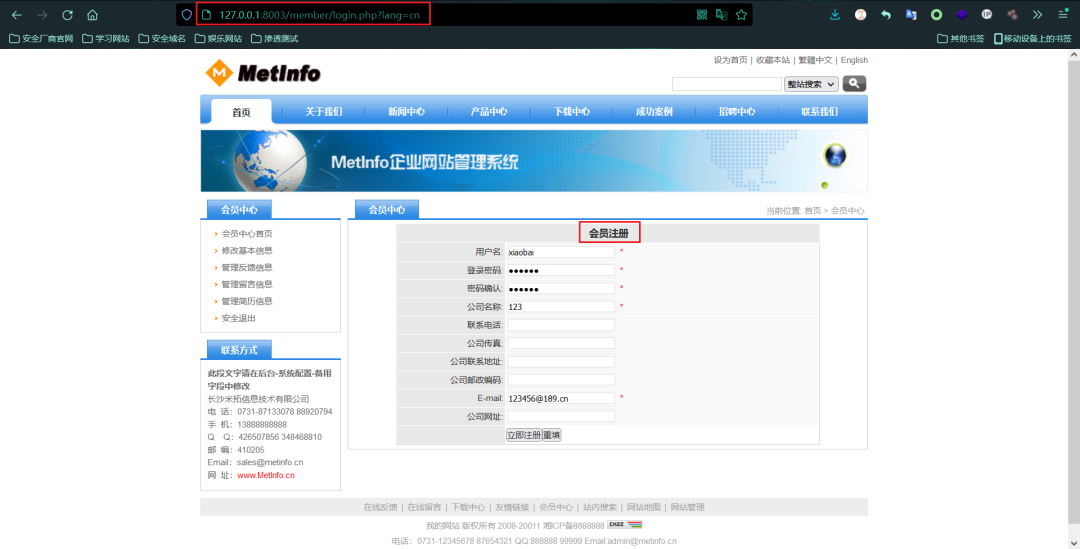Click the 公司邮政编码 input field
The height and width of the screenshot is (549, 1080).
561,380
